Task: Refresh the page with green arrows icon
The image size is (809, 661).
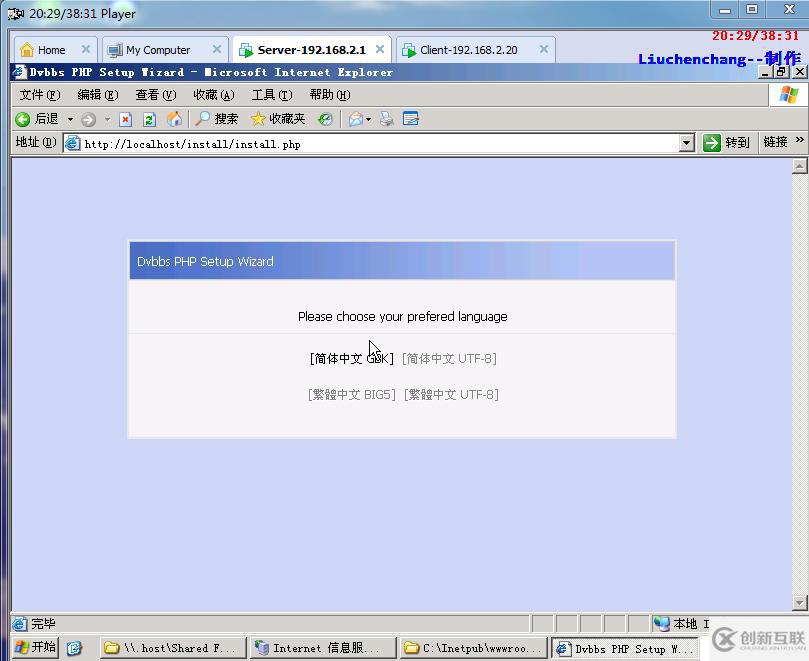Action: pyautogui.click(x=150, y=120)
